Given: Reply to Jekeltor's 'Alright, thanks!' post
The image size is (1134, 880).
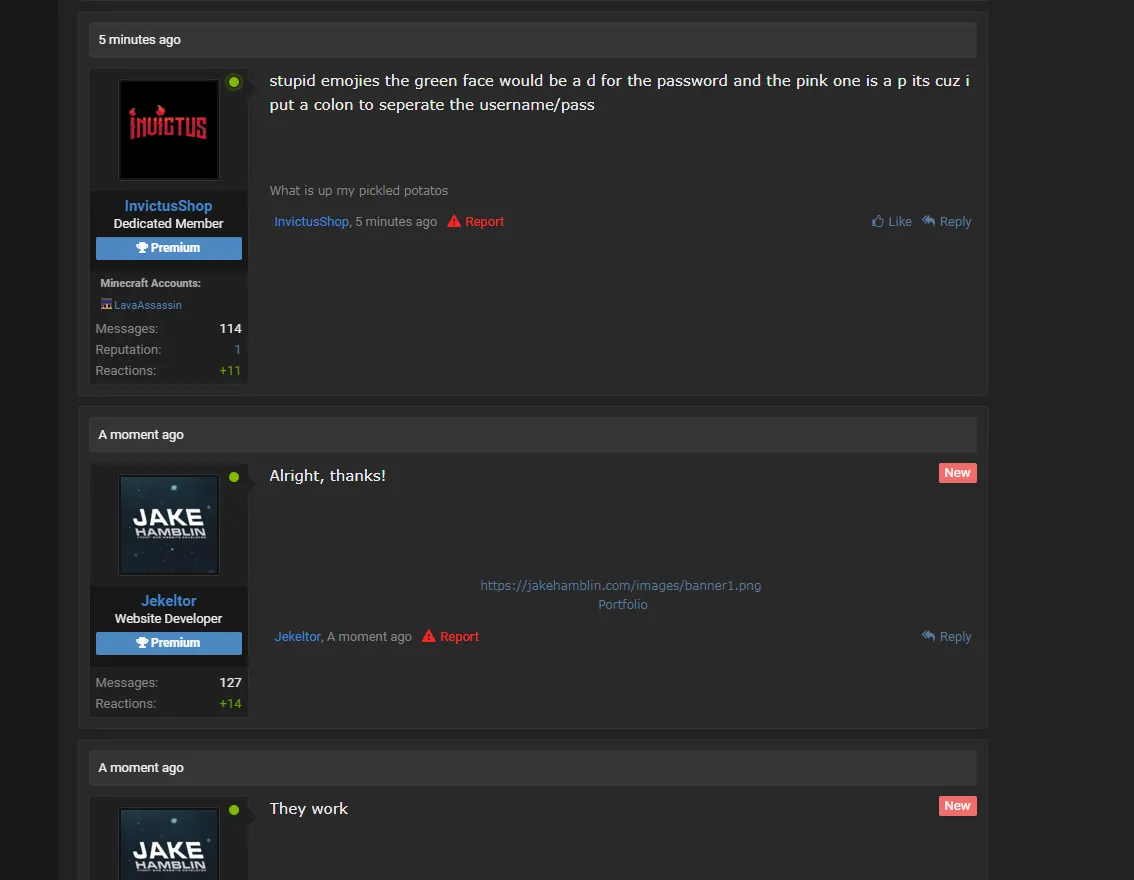Looking at the screenshot, I should coord(947,637).
